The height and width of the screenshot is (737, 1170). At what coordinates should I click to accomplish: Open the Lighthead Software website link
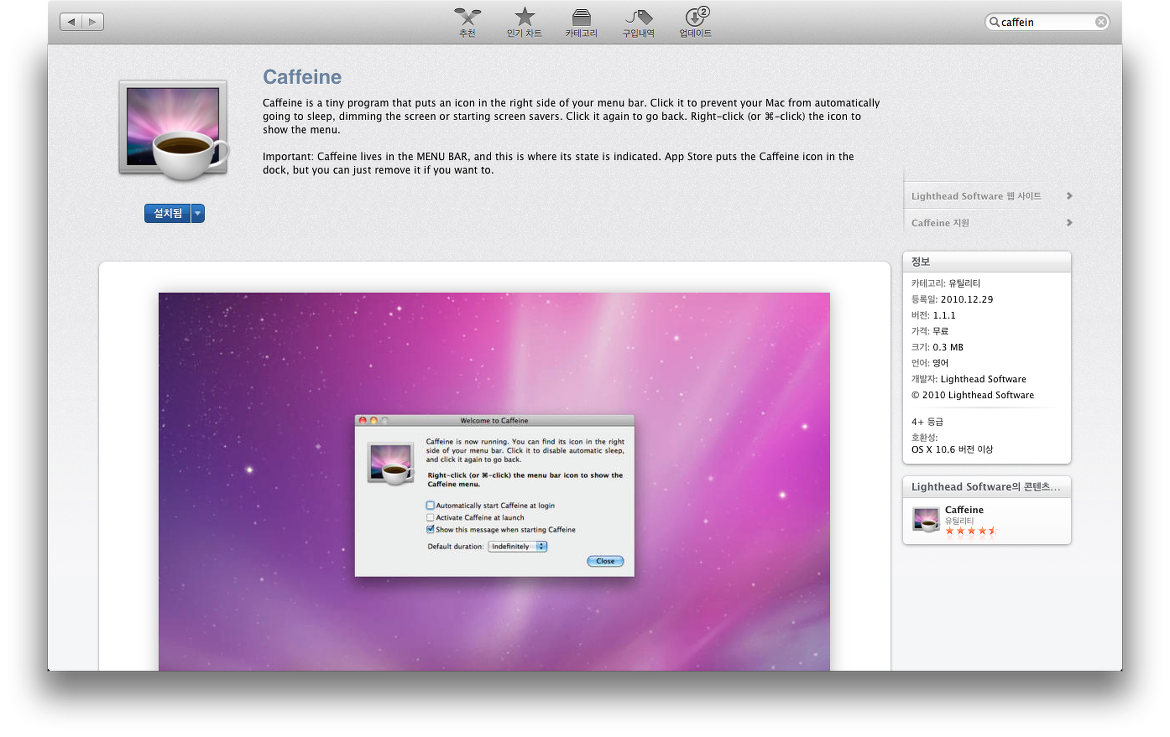[976, 196]
